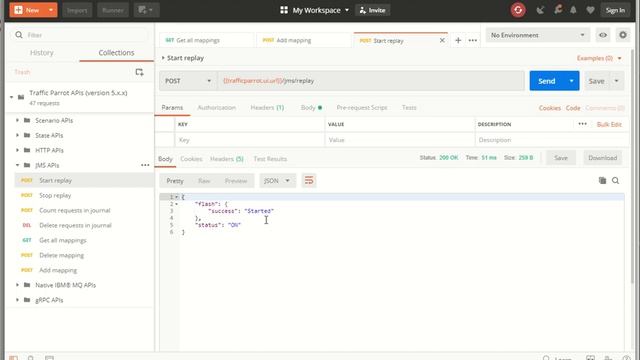Screen dimensions: 640x360
Task: Open the request Headers (1) tab
Action: coord(267,108)
